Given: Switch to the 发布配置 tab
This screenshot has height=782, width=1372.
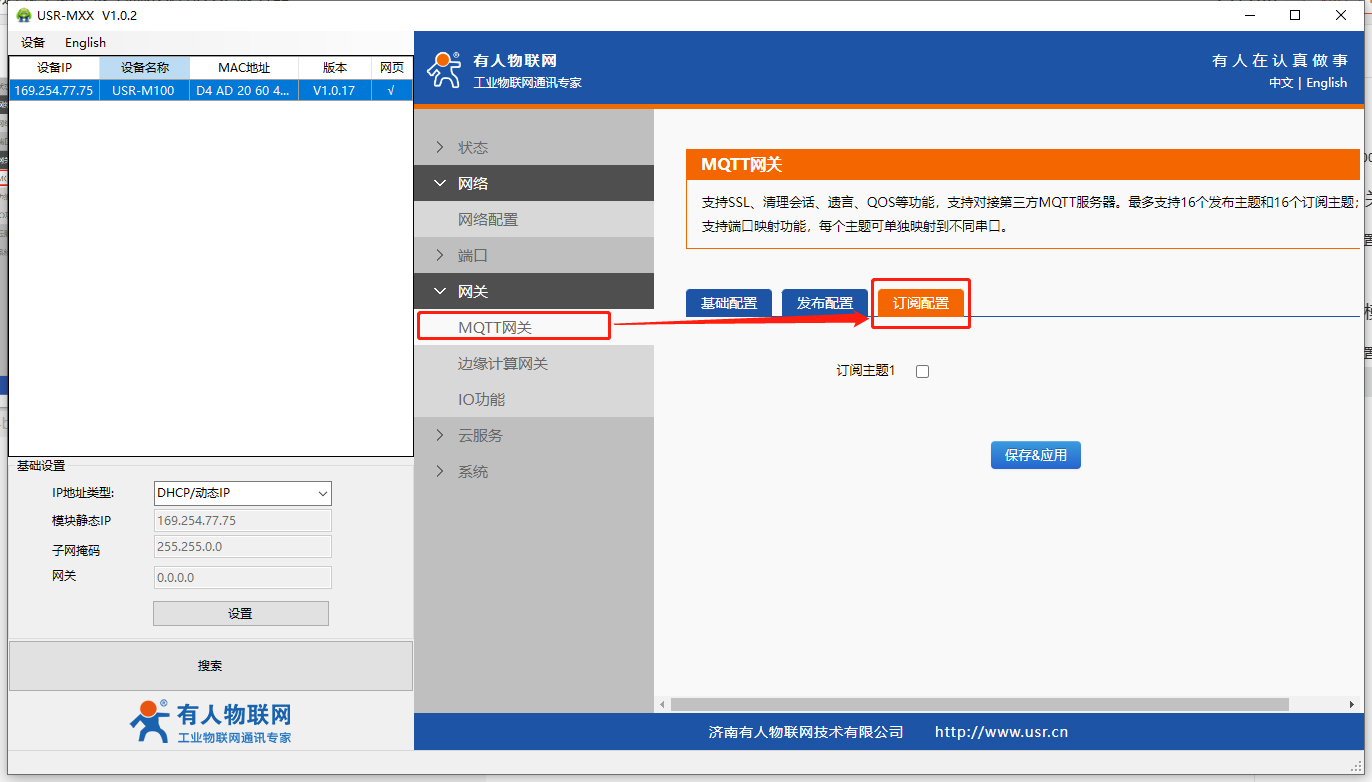Looking at the screenshot, I should point(825,303).
